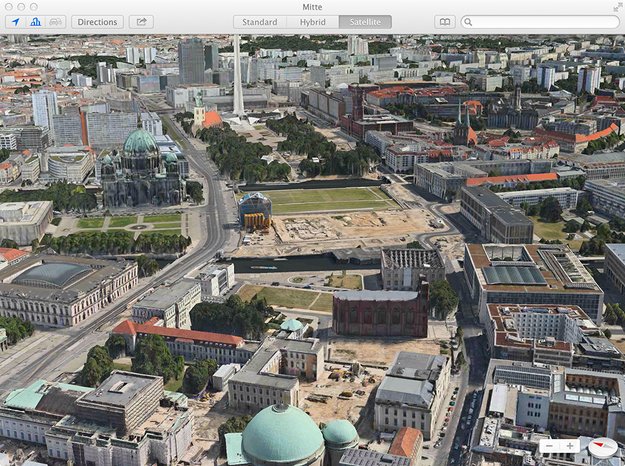Click the search field
Viewport: 625px width, 466px height.
[540, 22]
